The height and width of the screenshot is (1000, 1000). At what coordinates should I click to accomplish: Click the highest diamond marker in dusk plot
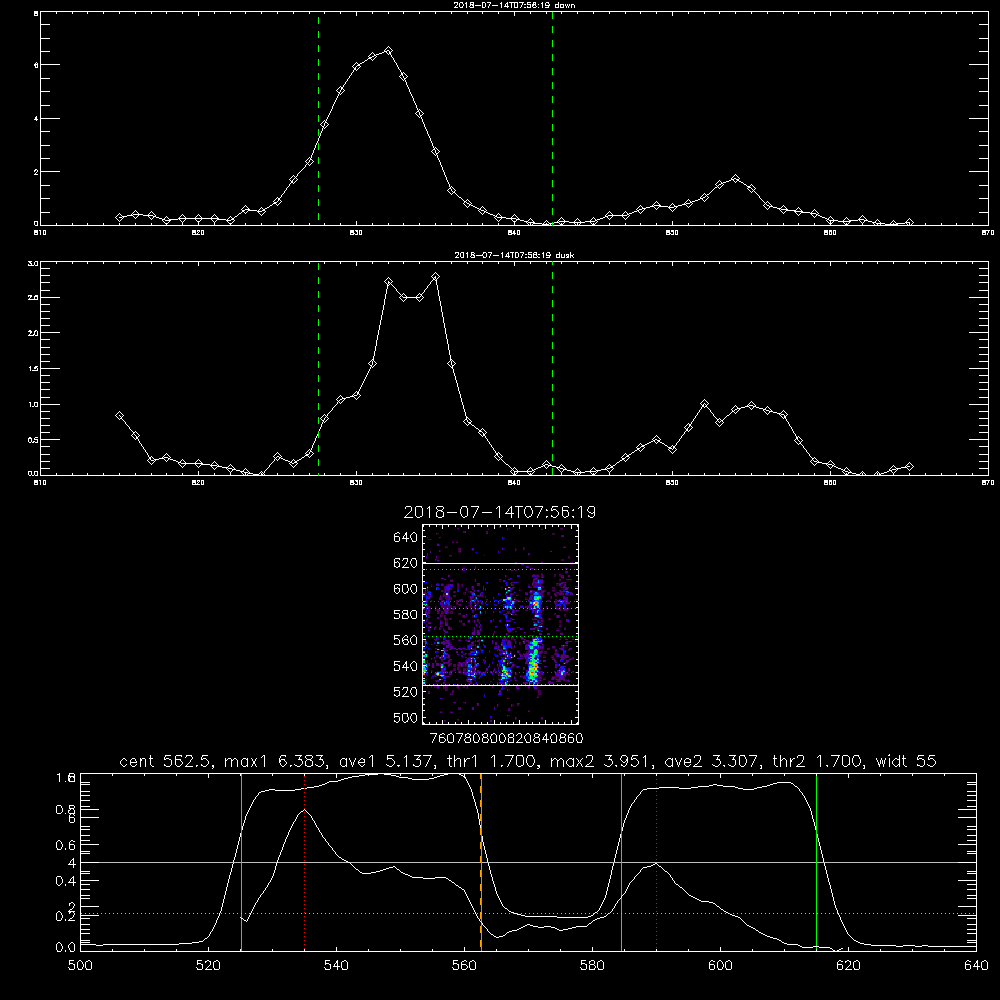point(436,277)
